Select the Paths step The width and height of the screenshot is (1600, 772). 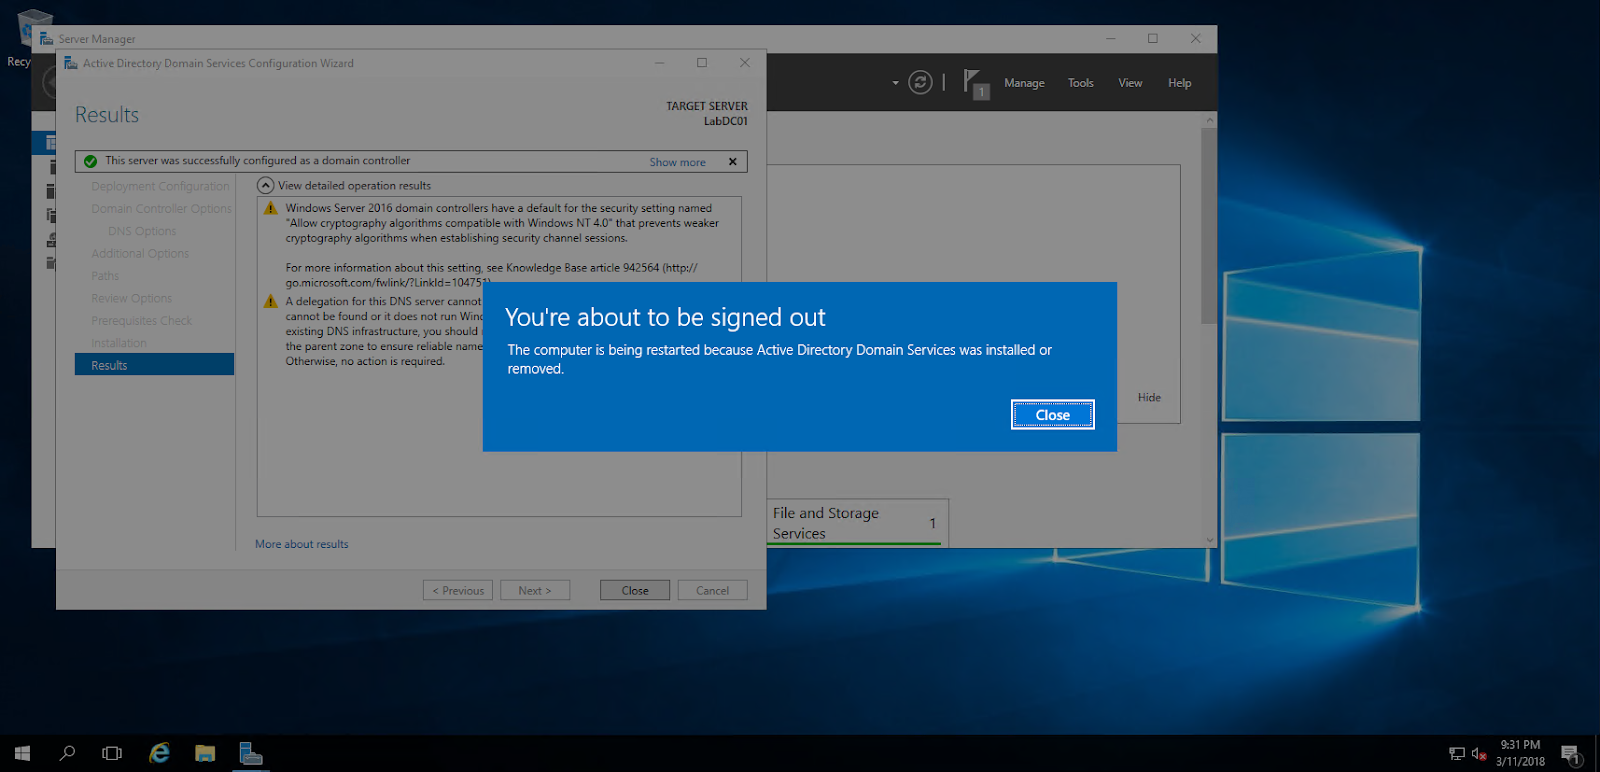105,276
